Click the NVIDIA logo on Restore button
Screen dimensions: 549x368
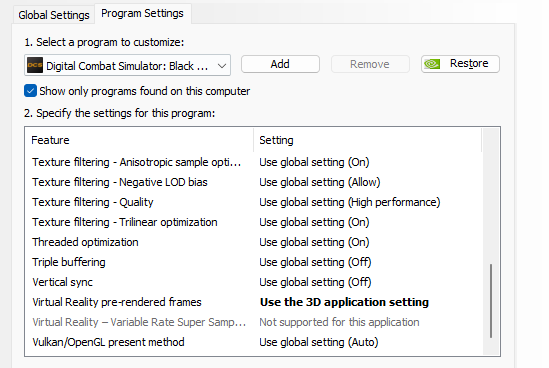(x=432, y=64)
